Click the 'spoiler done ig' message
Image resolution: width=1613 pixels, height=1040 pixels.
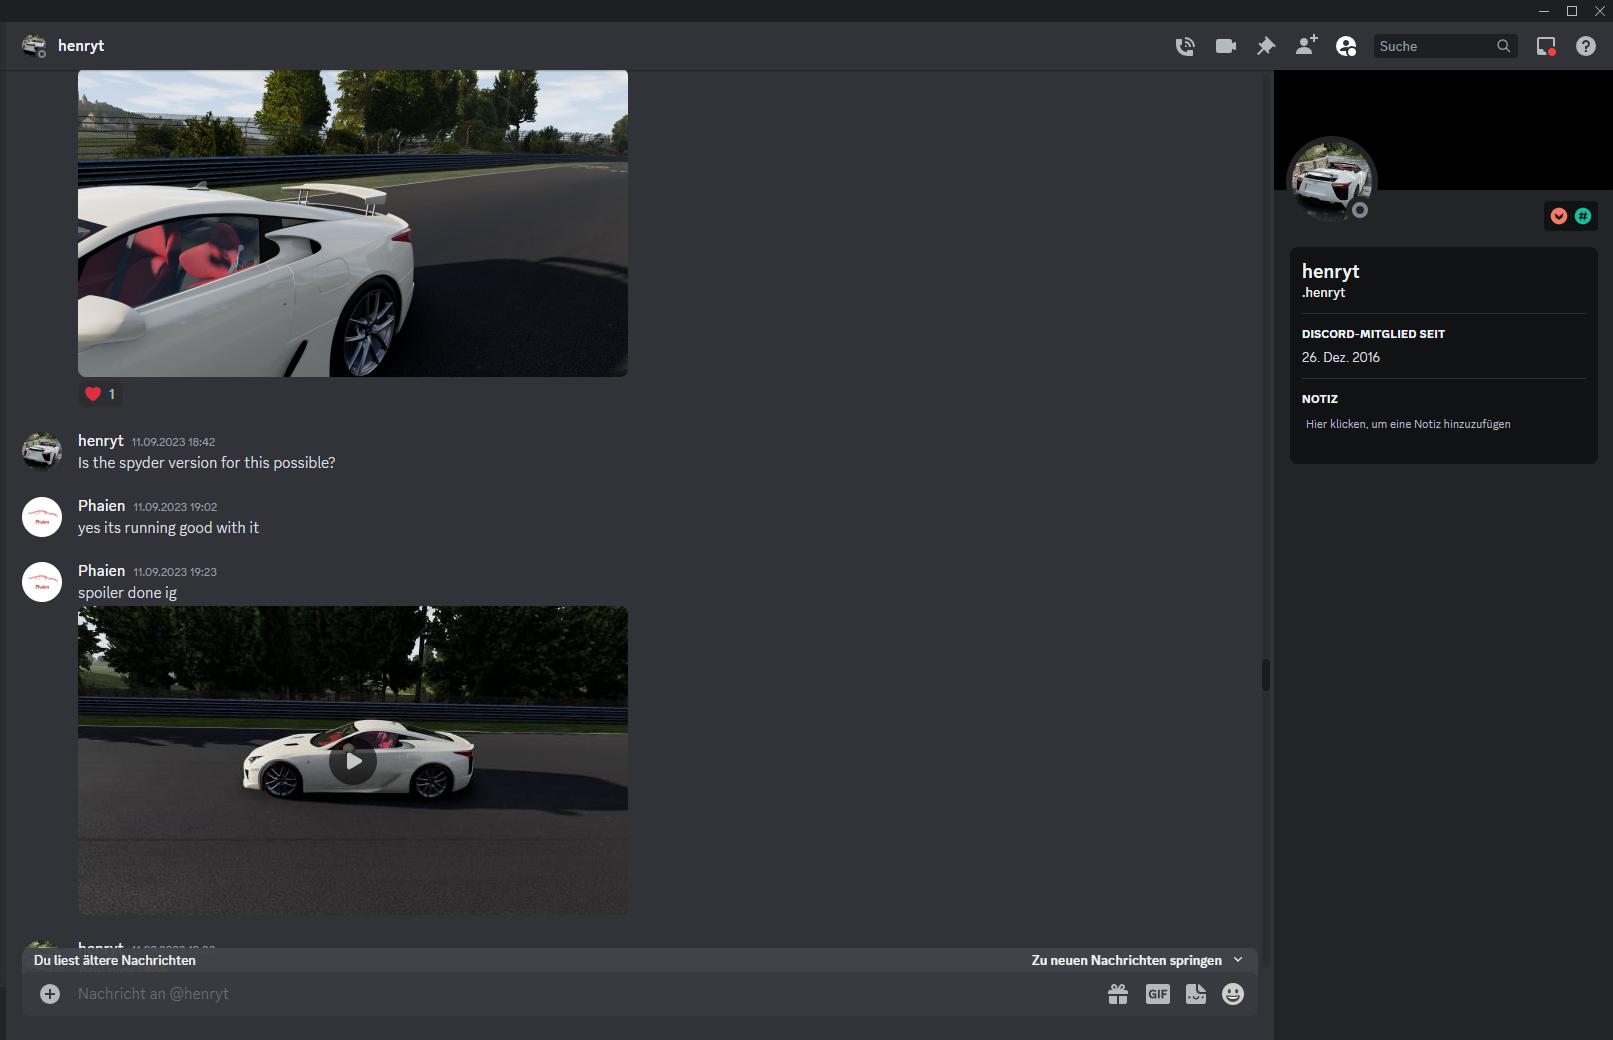click(x=127, y=593)
